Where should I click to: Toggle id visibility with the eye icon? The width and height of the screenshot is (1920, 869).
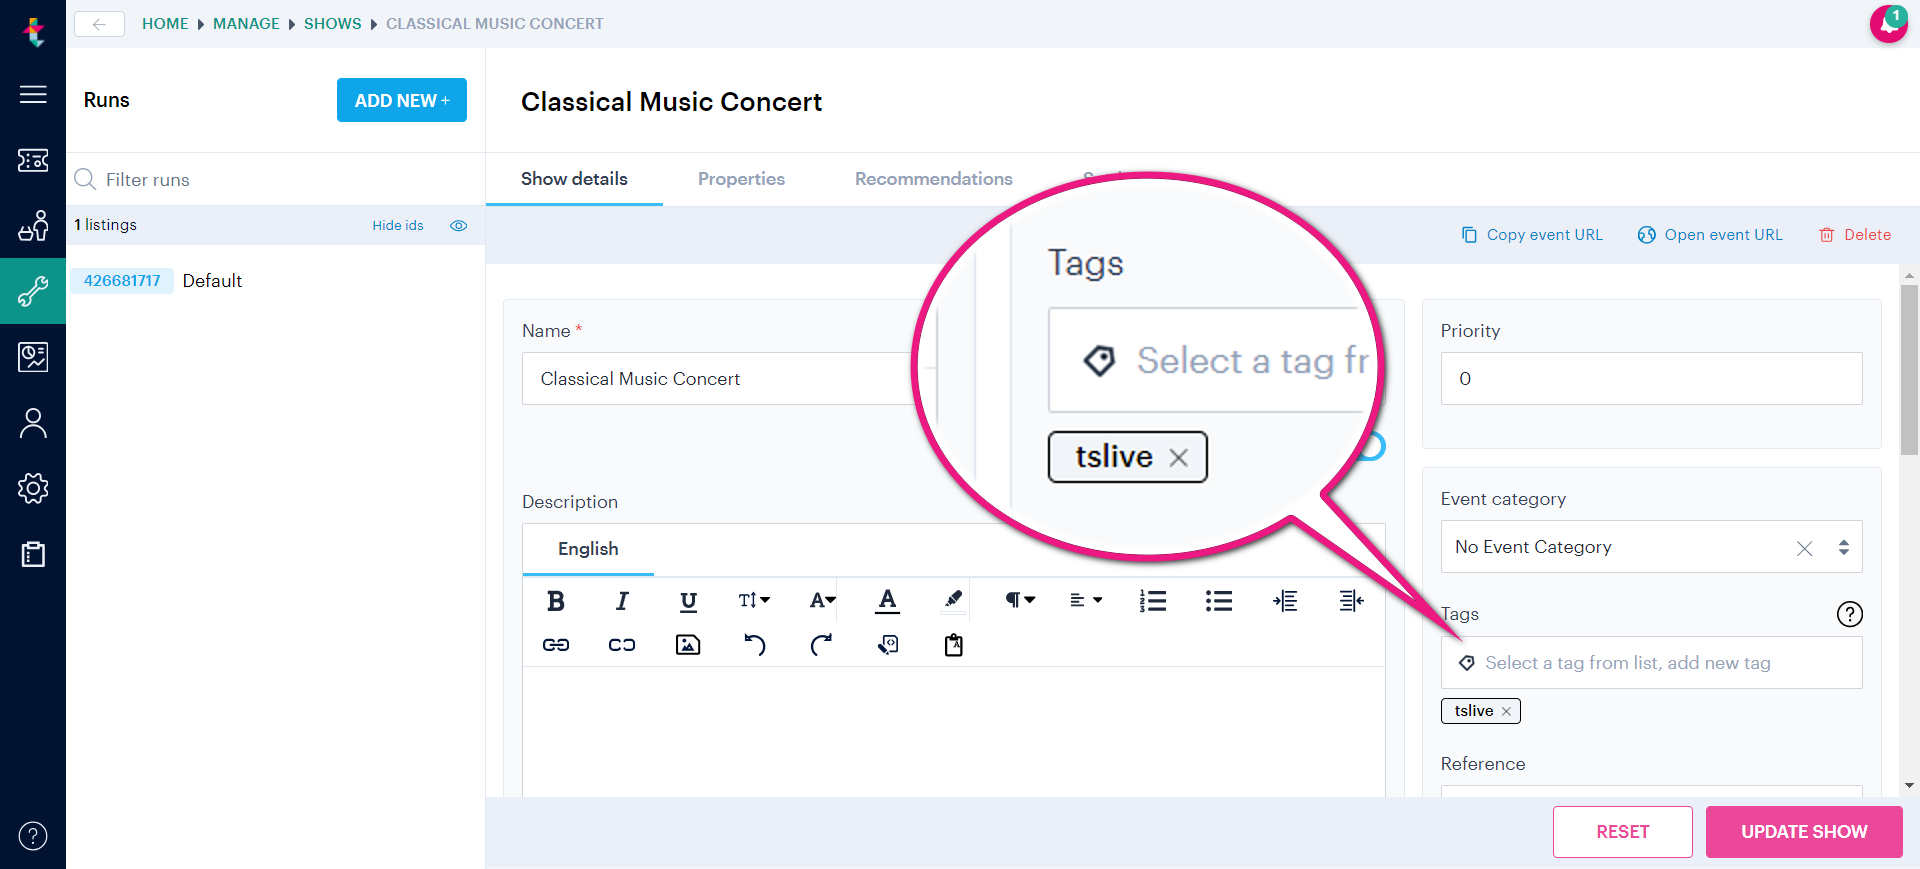(x=458, y=225)
